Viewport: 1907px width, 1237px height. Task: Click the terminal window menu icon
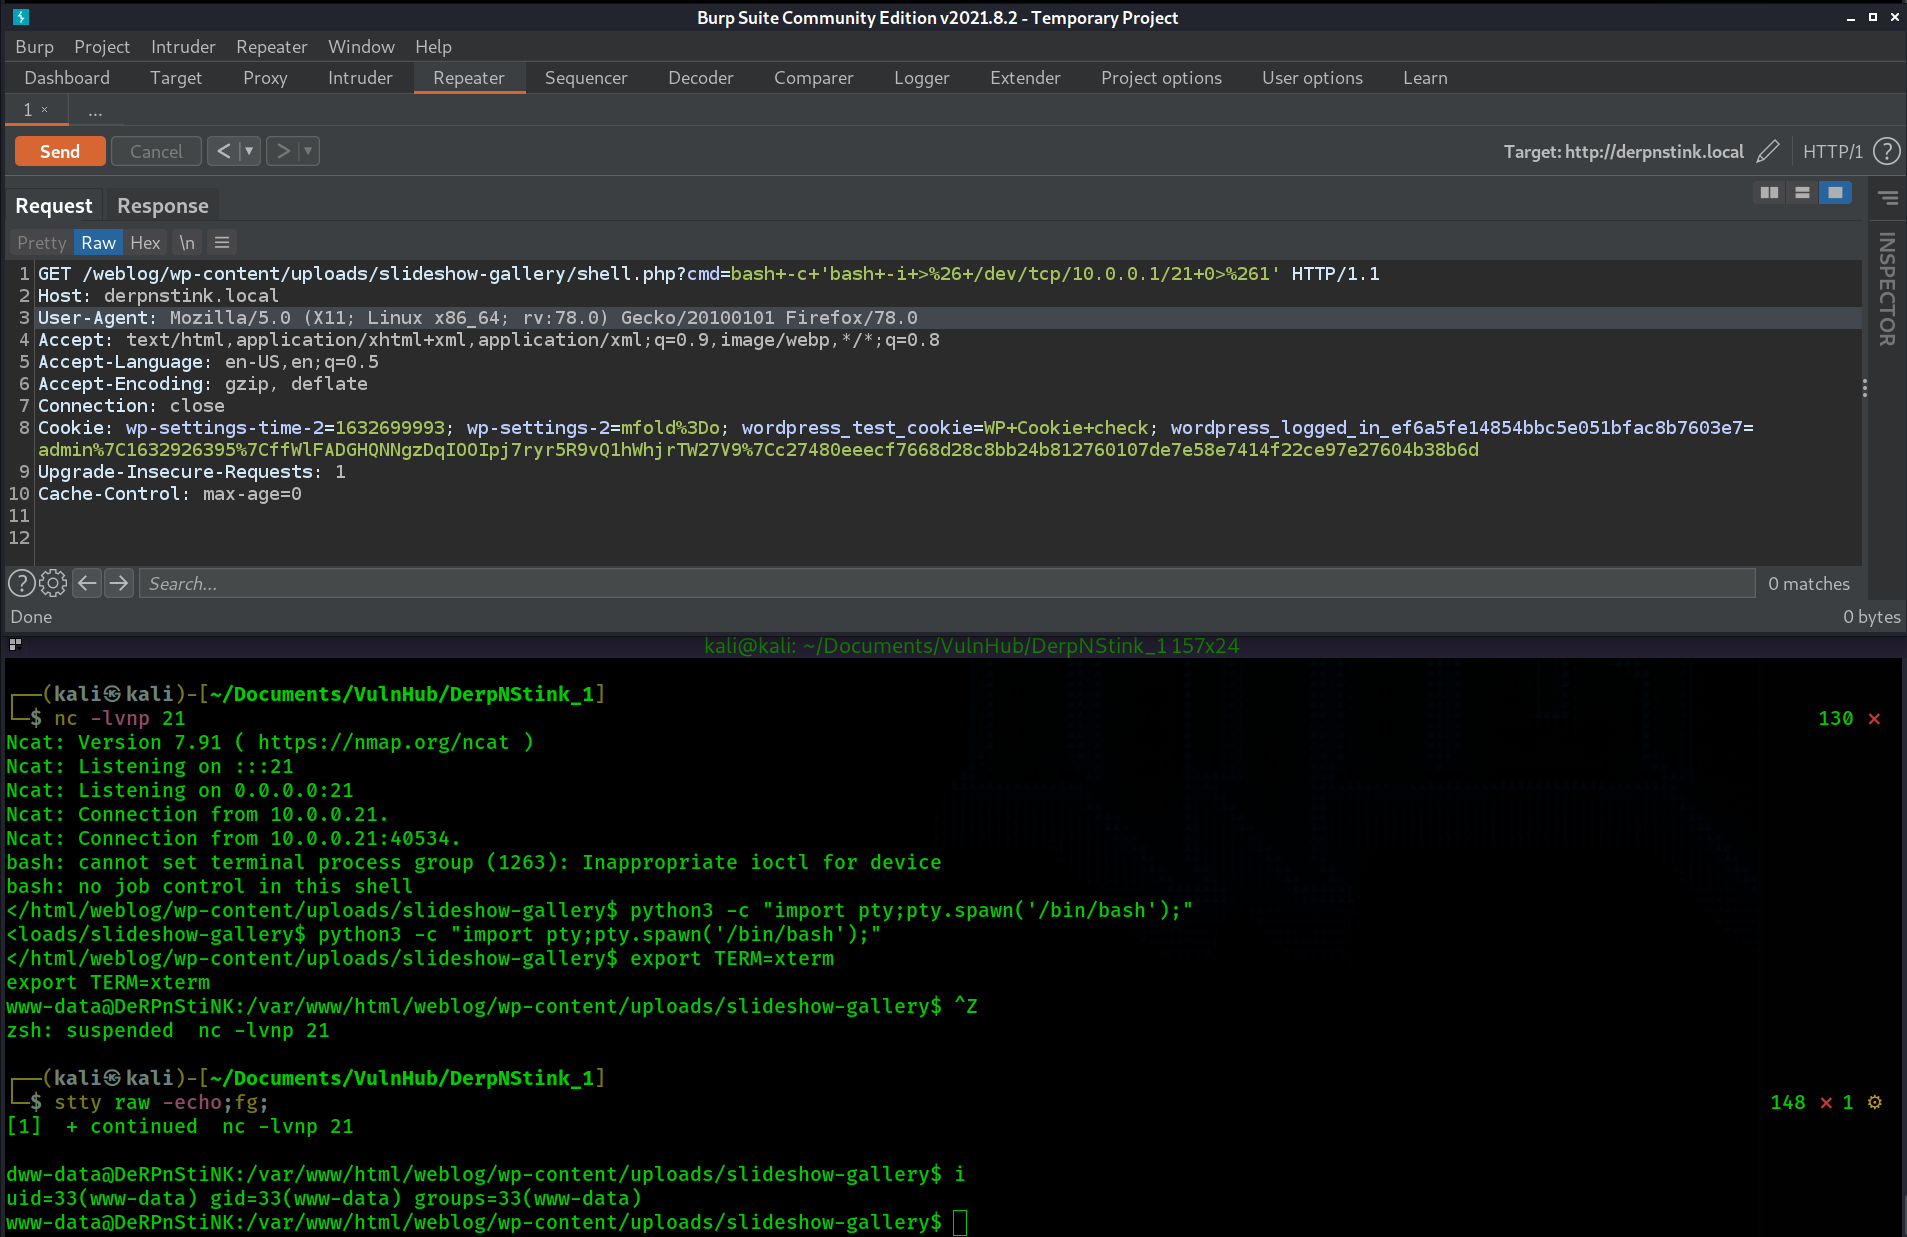pyautogui.click(x=15, y=645)
